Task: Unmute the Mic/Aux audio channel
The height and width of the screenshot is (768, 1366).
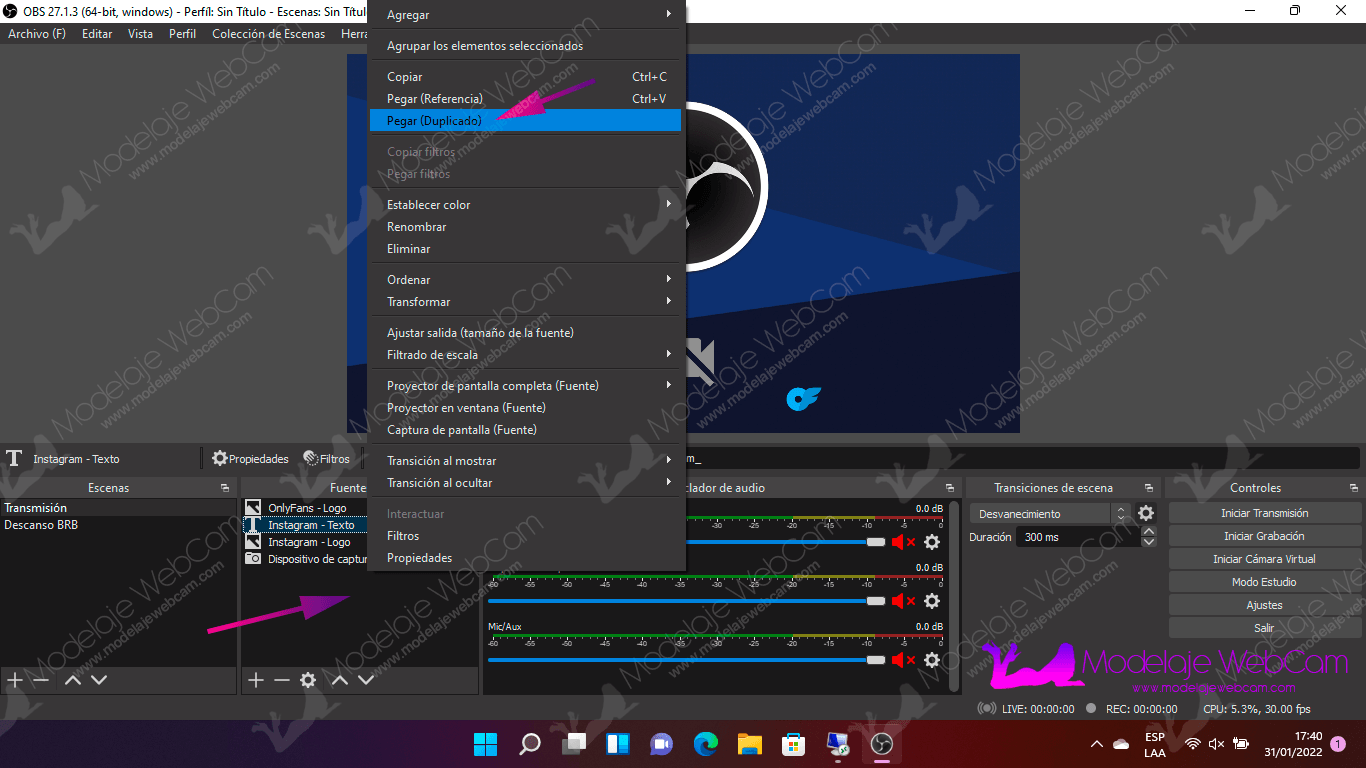Action: pyautogui.click(x=904, y=660)
